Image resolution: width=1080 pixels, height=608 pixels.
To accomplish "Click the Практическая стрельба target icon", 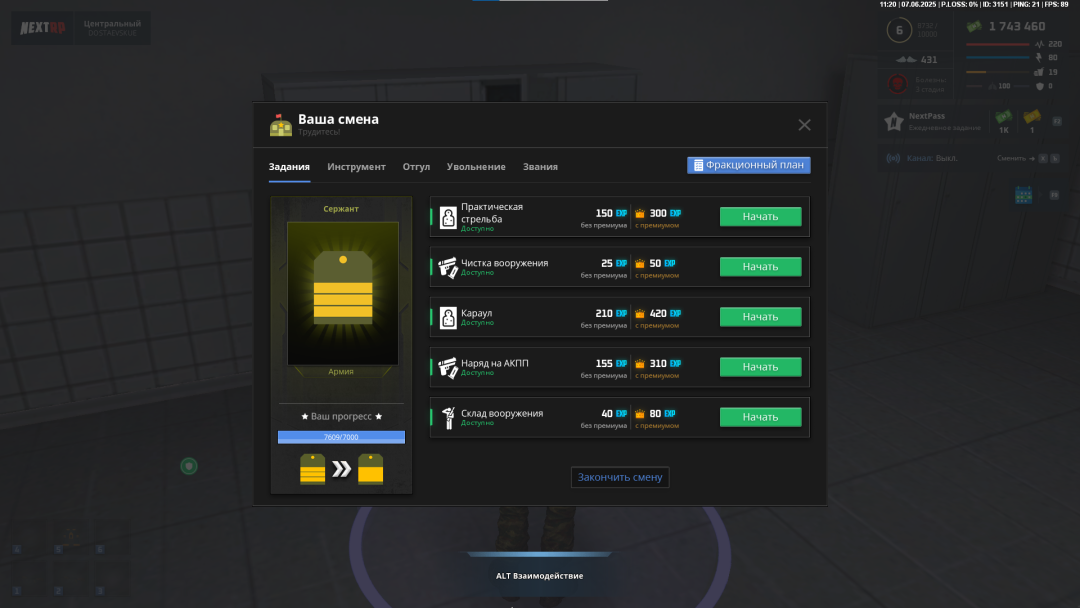I will (448, 217).
